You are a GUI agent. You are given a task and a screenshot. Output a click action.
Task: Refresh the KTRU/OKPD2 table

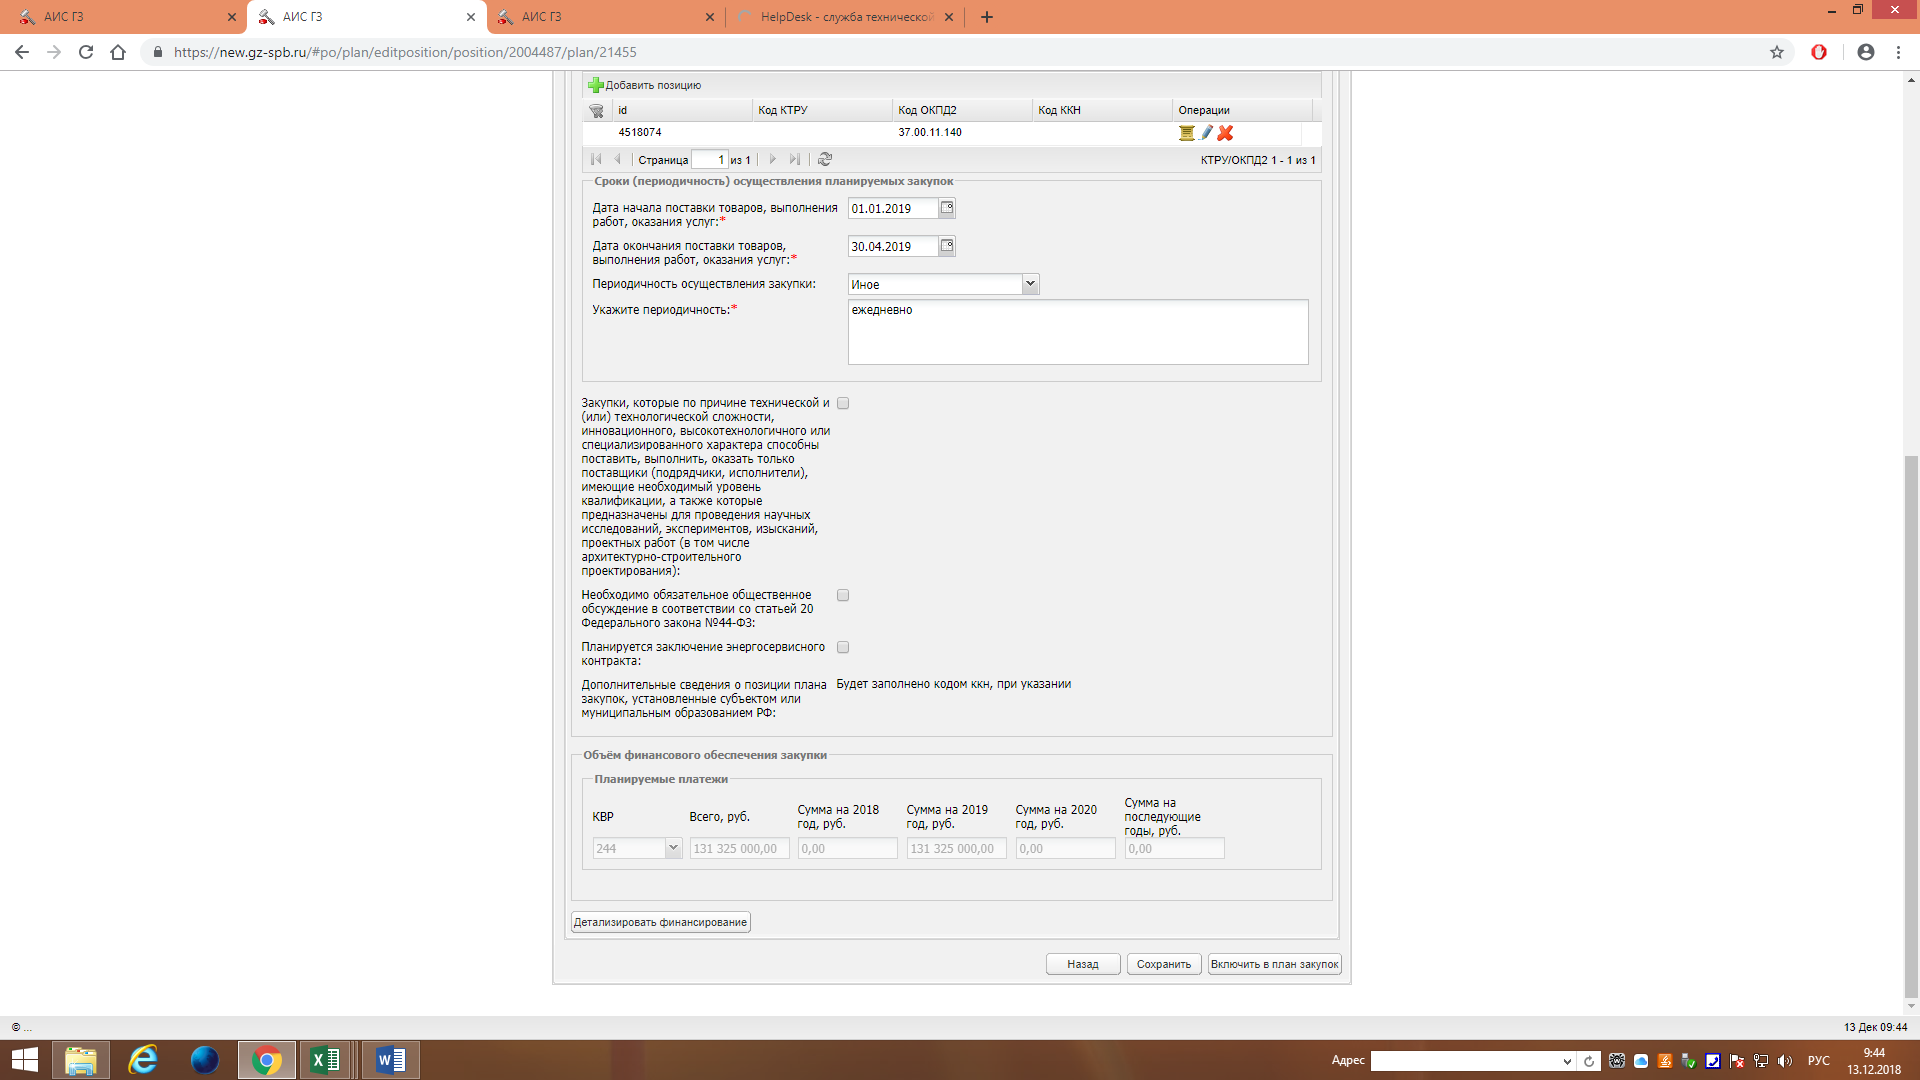point(825,159)
